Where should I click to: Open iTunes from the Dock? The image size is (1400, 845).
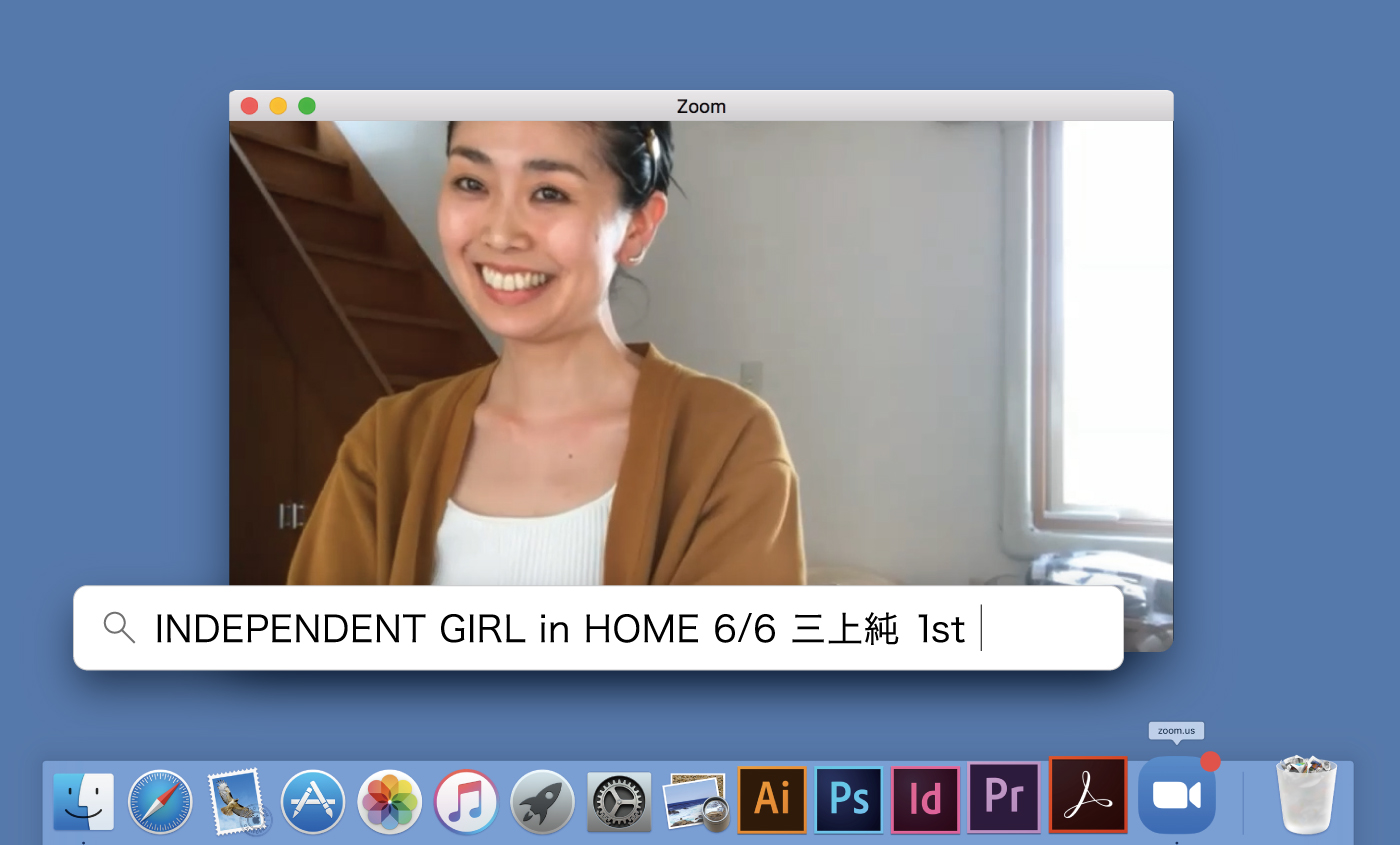[x=466, y=801]
